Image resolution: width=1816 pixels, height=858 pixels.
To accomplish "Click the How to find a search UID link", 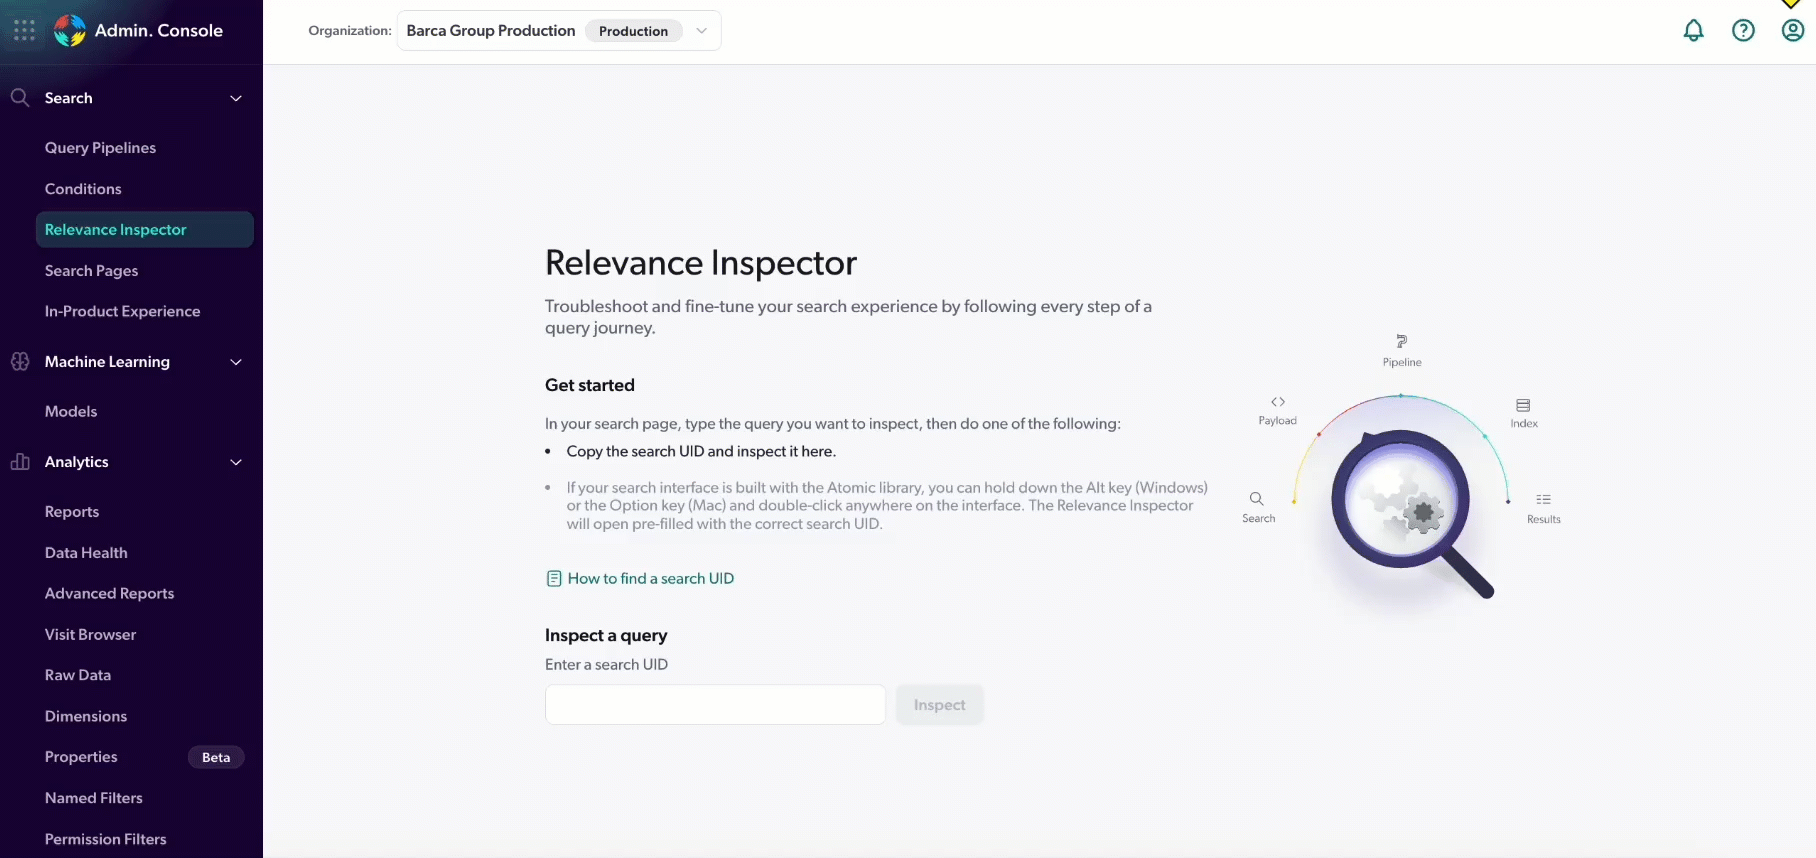I will 651,578.
